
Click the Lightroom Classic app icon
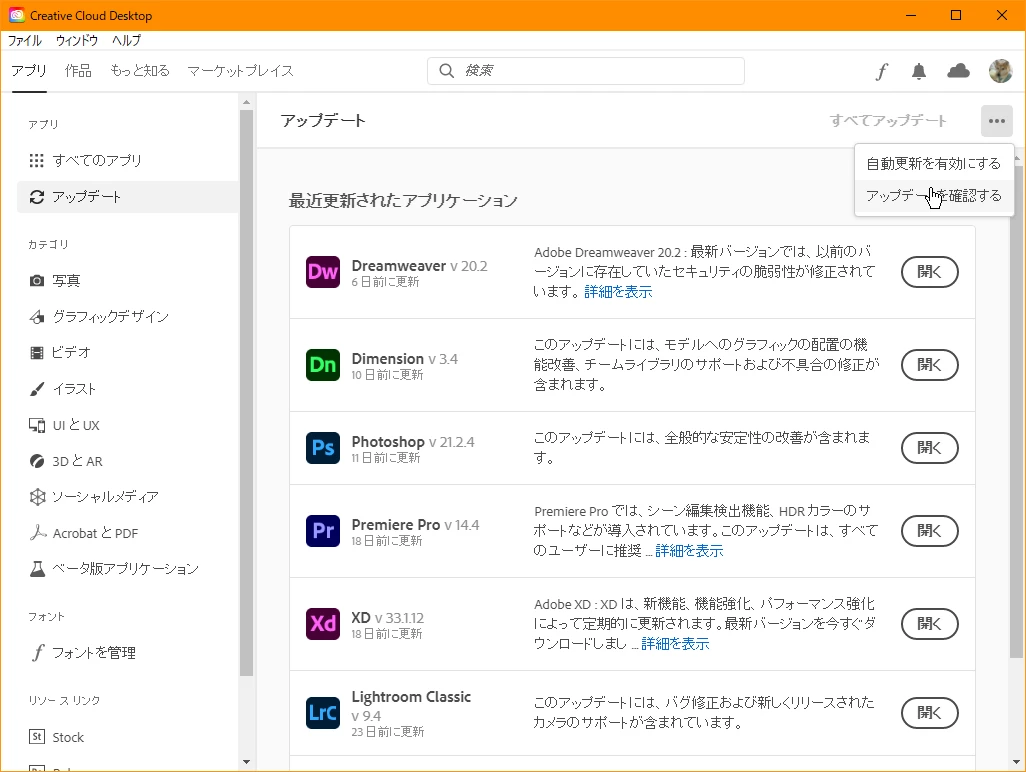[x=323, y=713]
